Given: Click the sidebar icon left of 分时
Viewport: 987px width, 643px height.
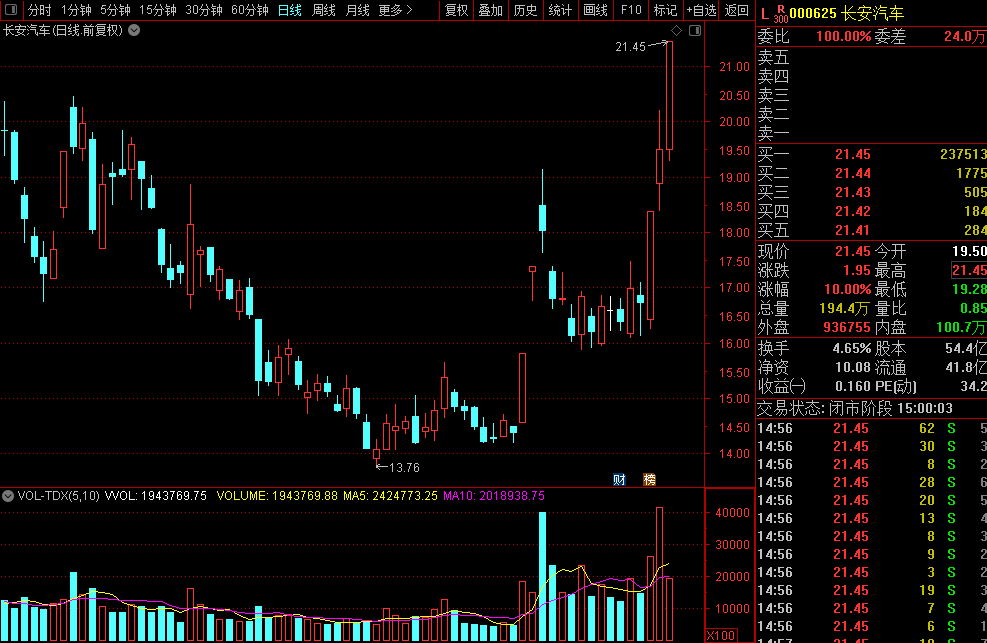Looking at the screenshot, I should click(x=11, y=10).
